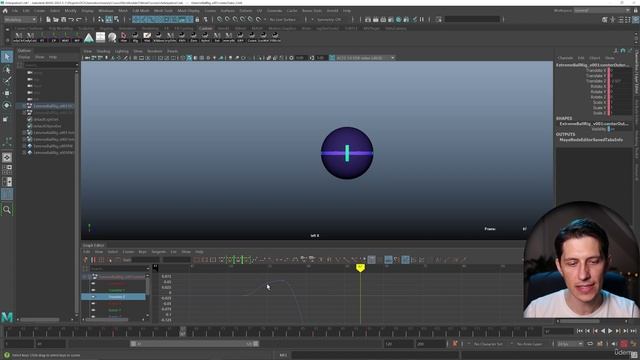Open the Workspace dropdown

tap(602, 11)
